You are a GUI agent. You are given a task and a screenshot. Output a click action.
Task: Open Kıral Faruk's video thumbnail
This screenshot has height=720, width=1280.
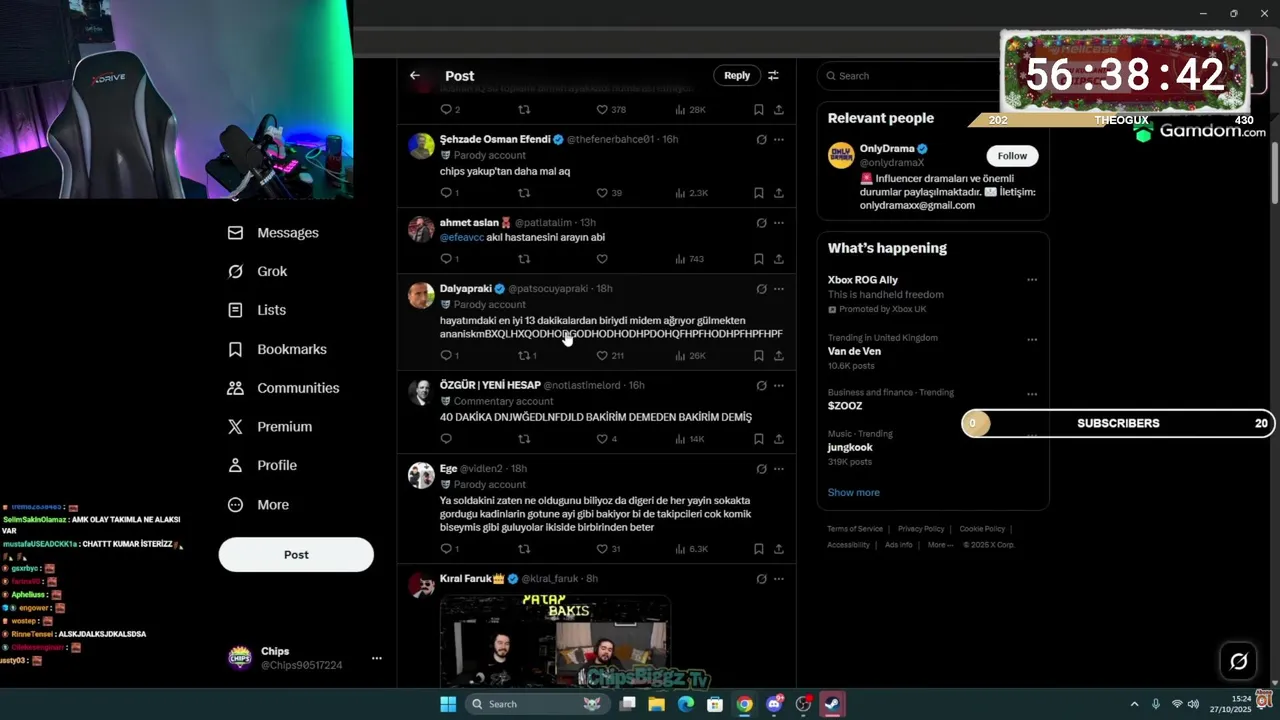pos(555,641)
